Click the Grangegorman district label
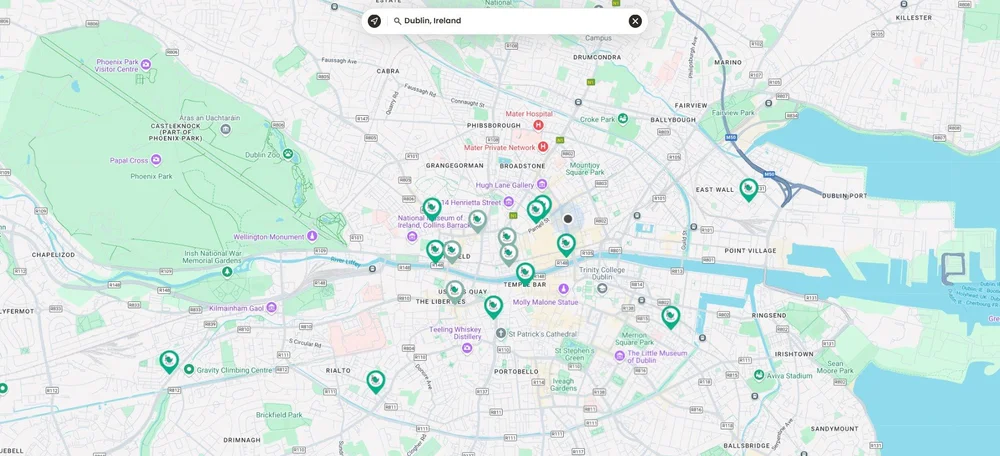Image resolution: width=1000 pixels, height=456 pixels. 455,165
